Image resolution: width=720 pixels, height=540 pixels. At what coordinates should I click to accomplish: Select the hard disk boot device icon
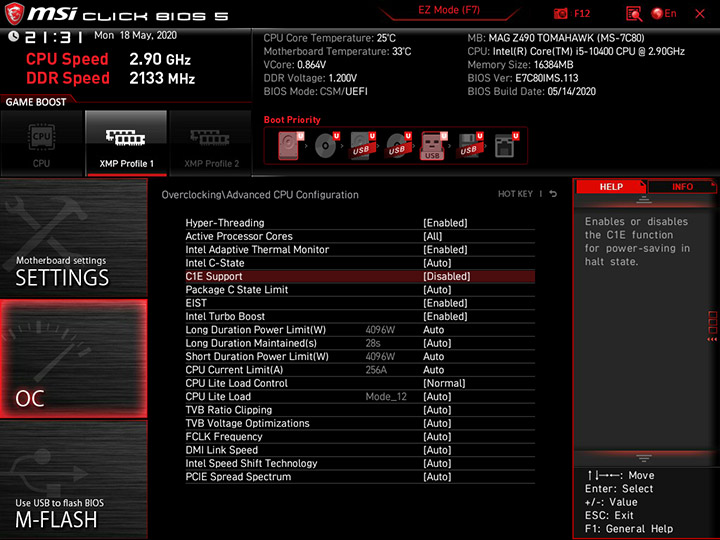point(290,146)
